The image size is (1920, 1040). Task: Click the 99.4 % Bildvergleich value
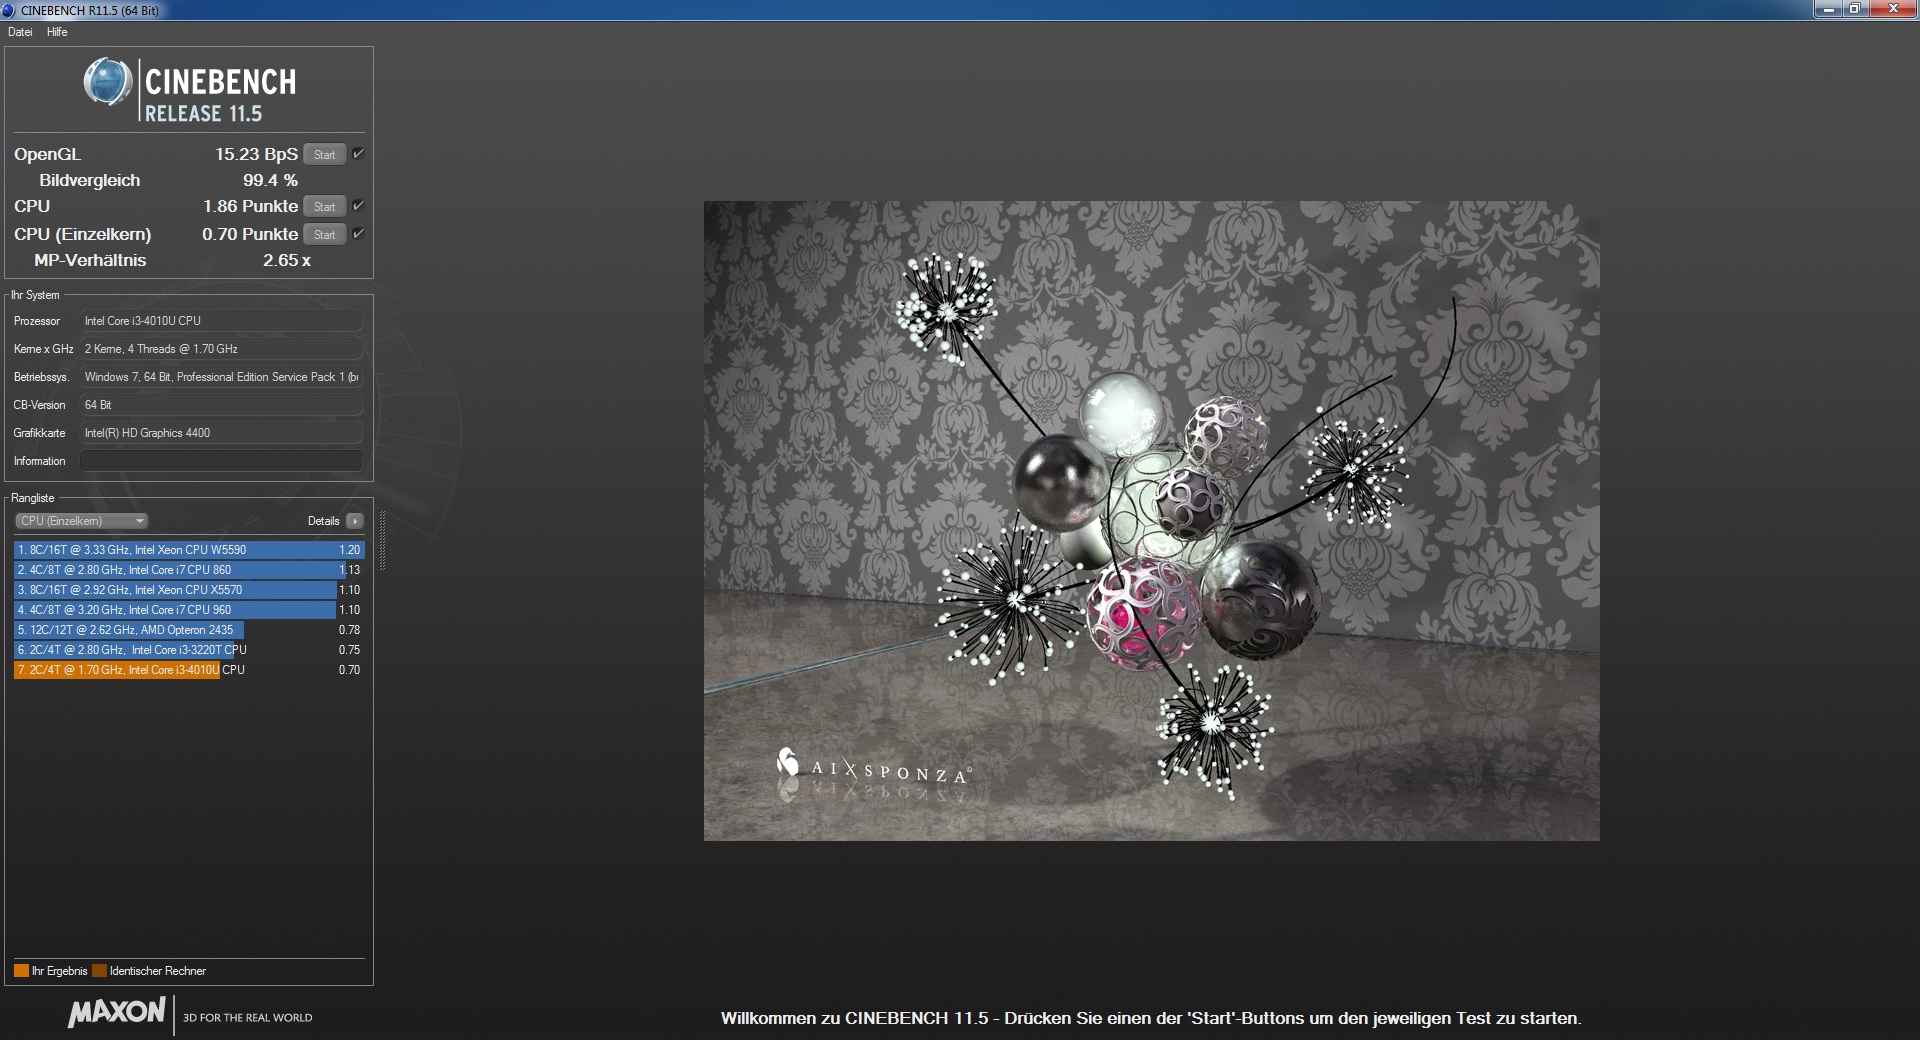coord(270,180)
